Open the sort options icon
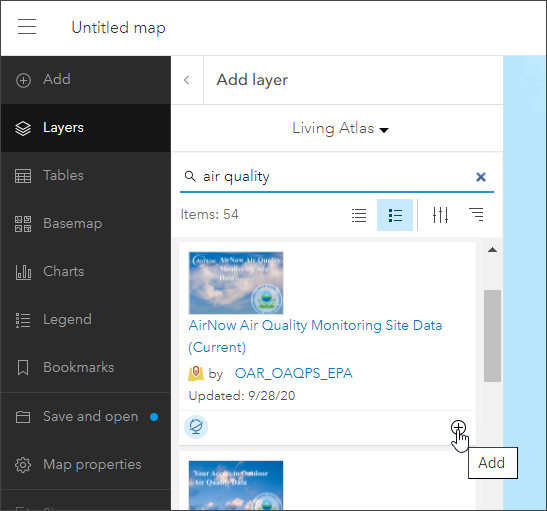 (476, 214)
